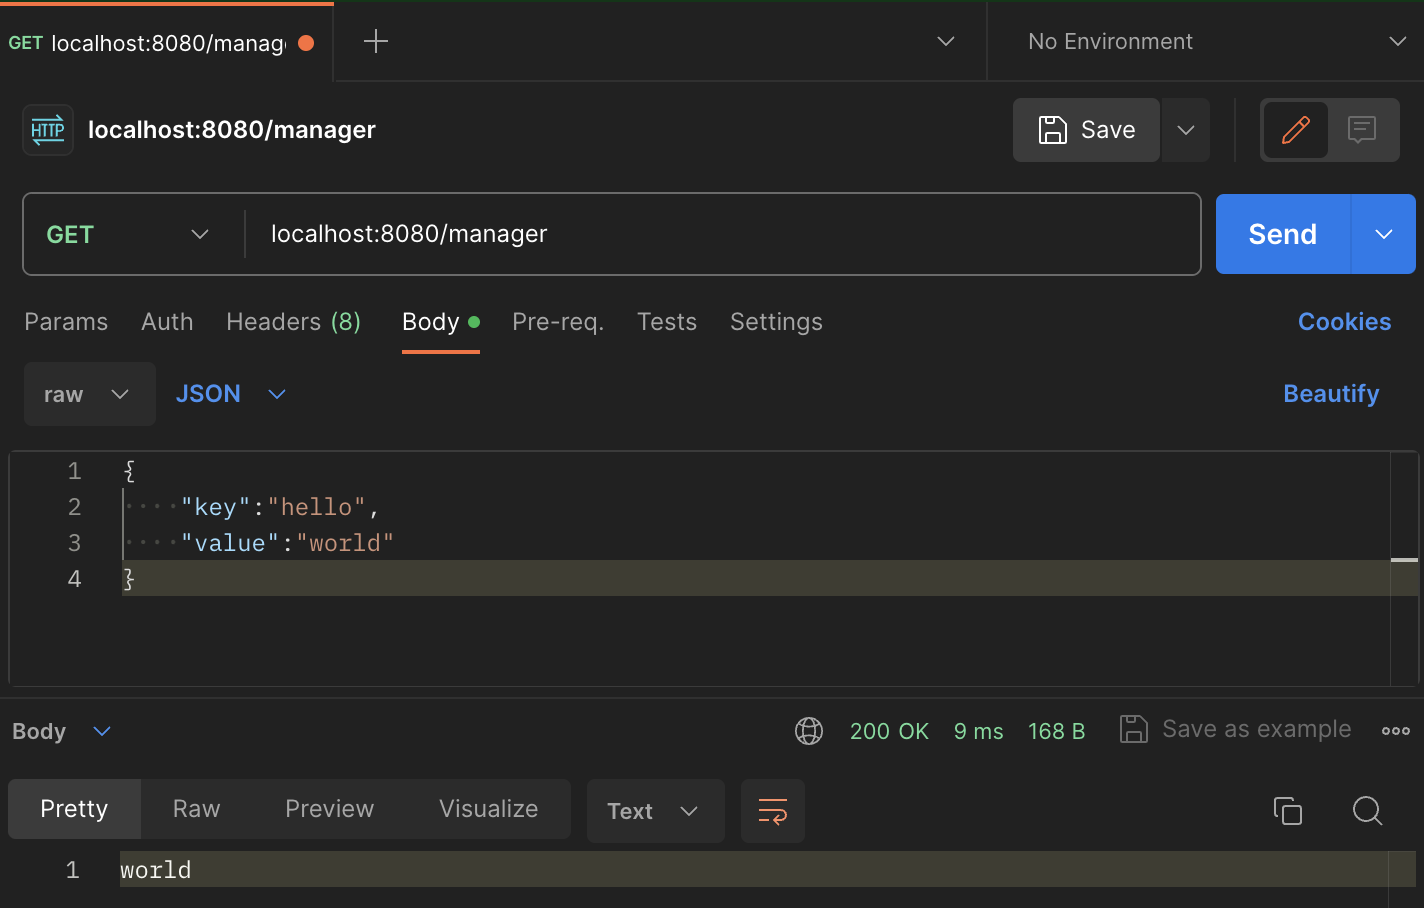This screenshot has height=908, width=1424.
Task: Click the Cookies link
Action: [x=1344, y=322]
